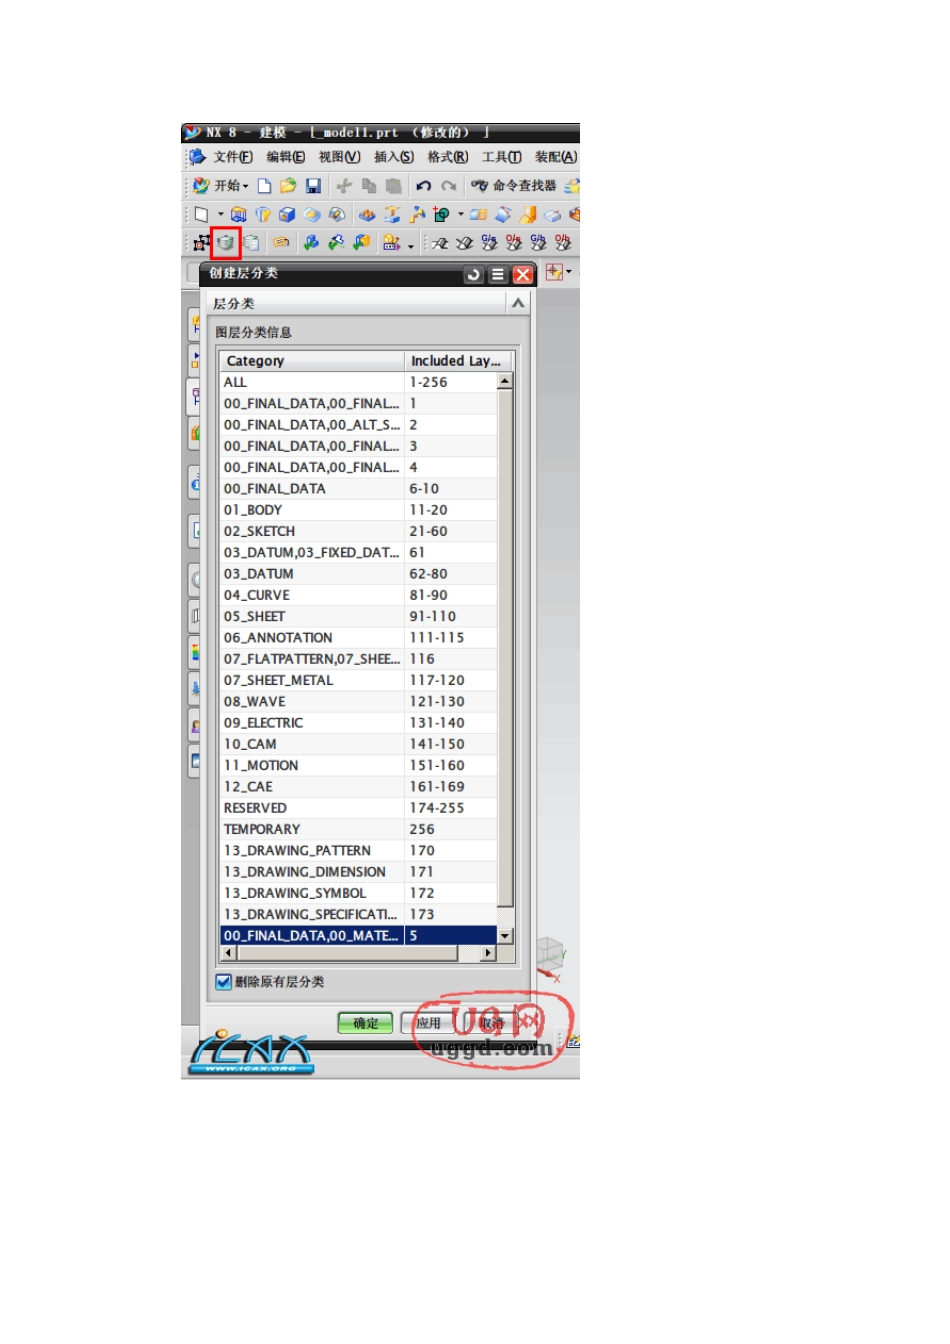
Task: Select the 09_ELECTRIC category row
Action: tap(359, 723)
